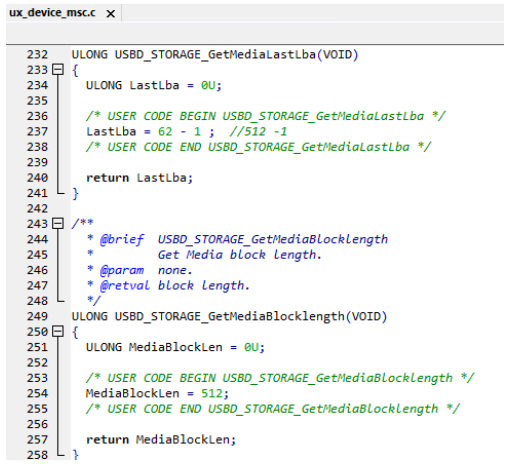Click the USBD_STORAGE_GetMediaLastLba function name on line 232

[x=215, y=54]
